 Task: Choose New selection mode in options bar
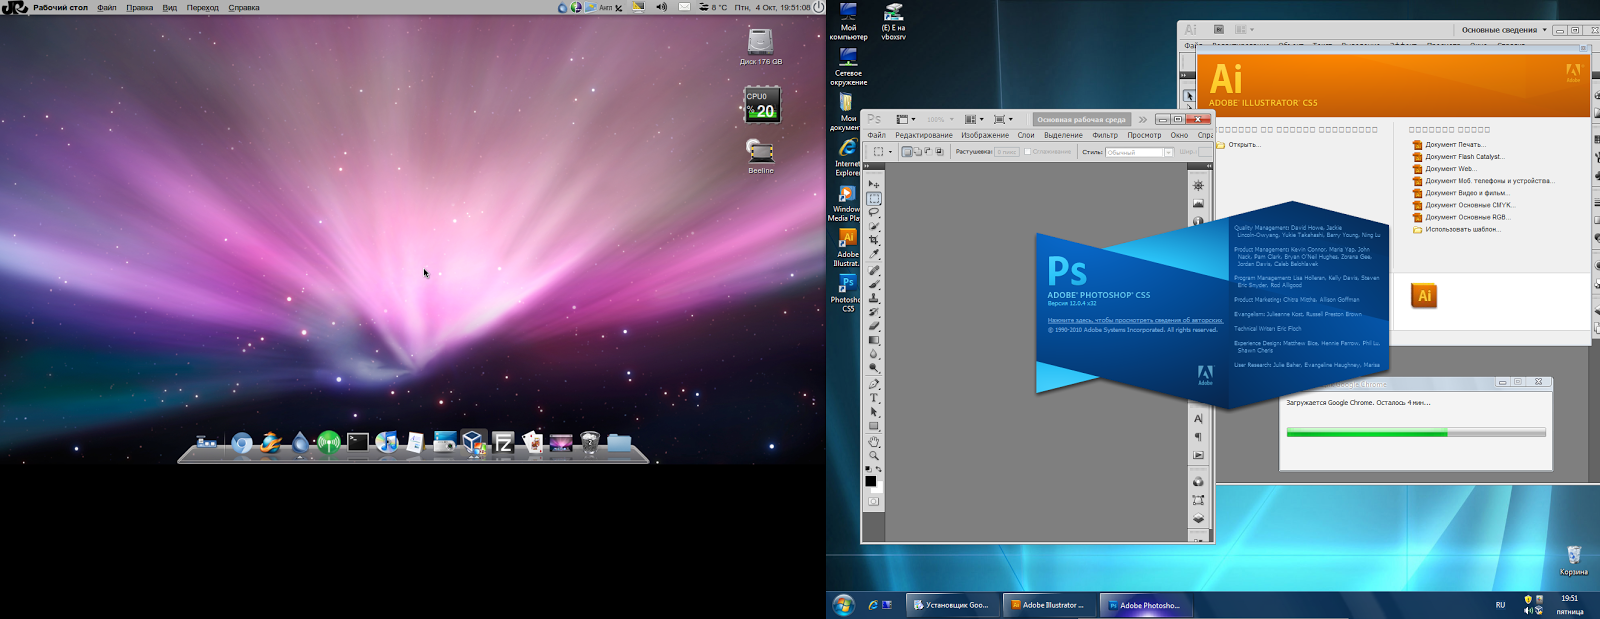coord(906,152)
